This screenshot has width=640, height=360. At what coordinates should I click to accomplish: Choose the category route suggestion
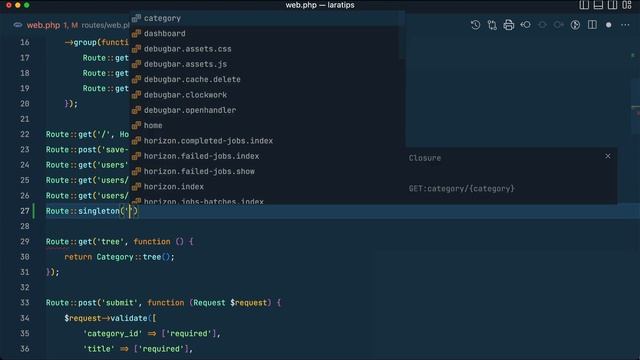pyautogui.click(x=267, y=18)
